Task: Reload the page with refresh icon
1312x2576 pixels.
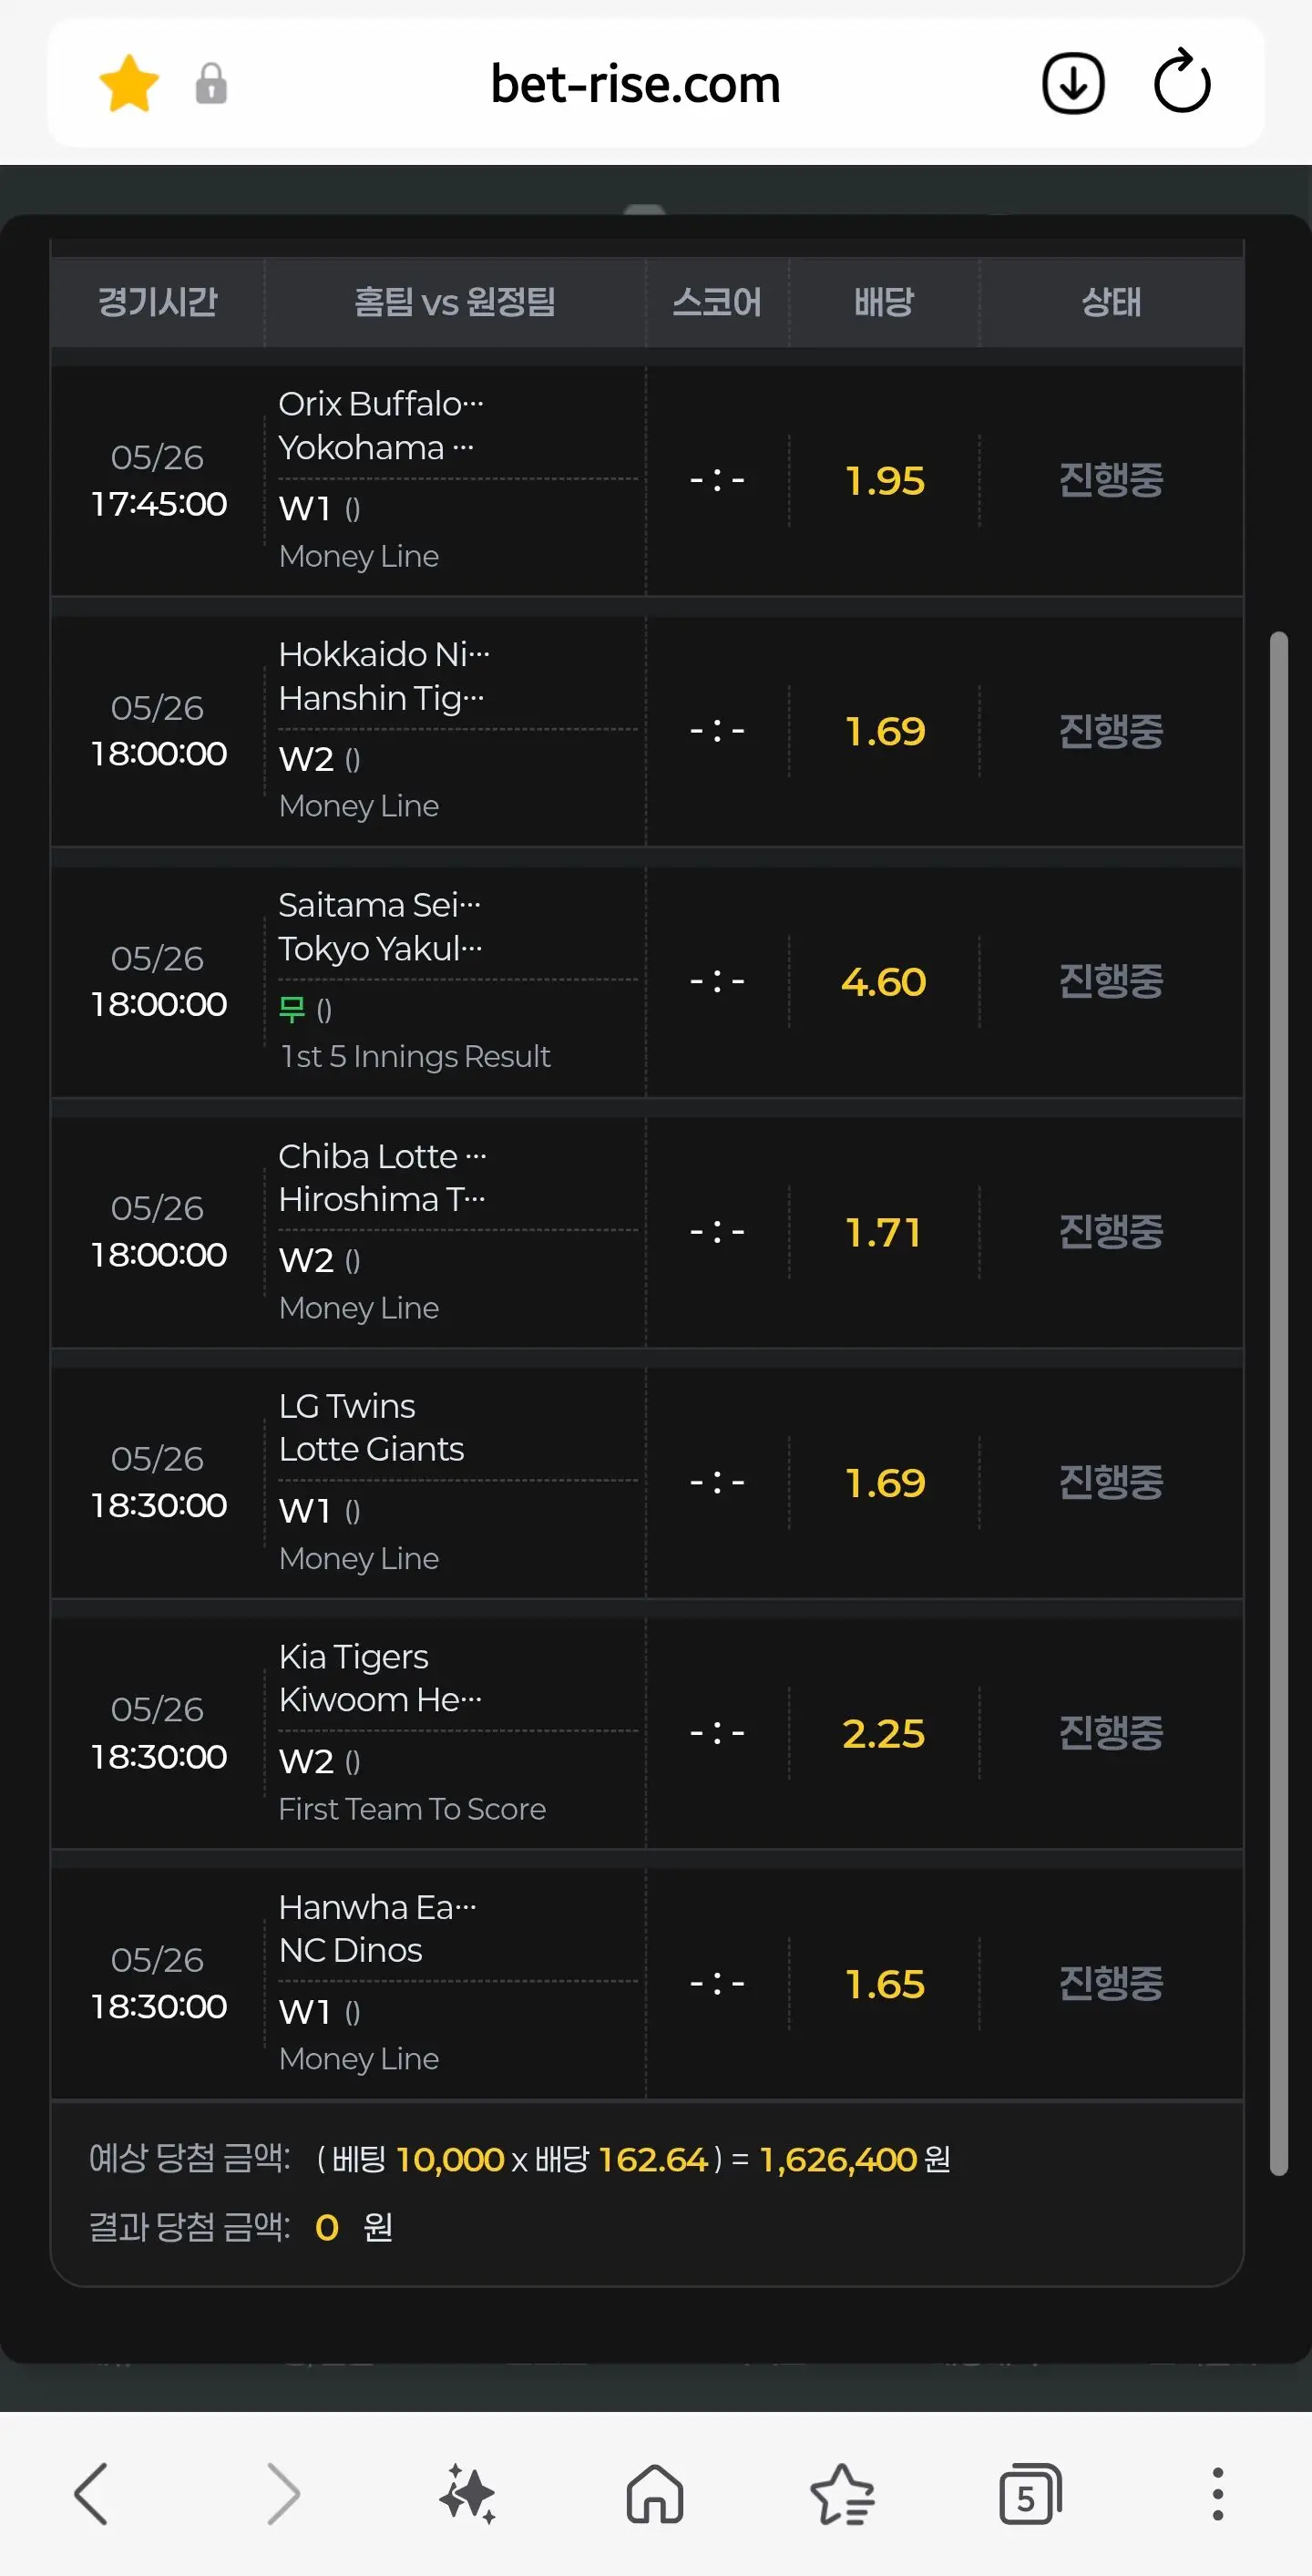Action: [1182, 82]
